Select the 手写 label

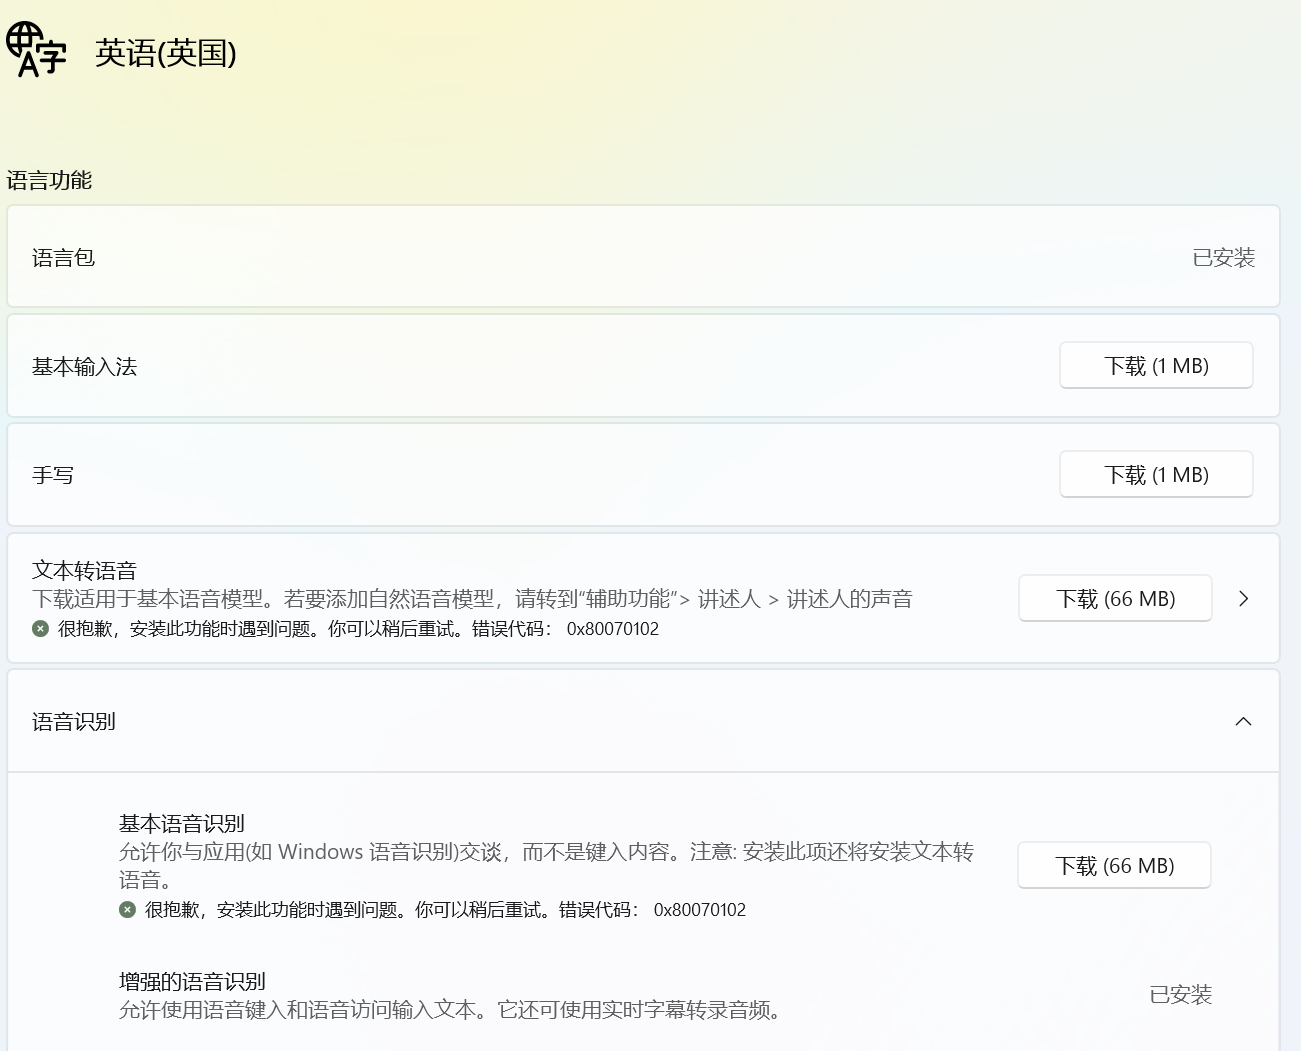point(53,476)
